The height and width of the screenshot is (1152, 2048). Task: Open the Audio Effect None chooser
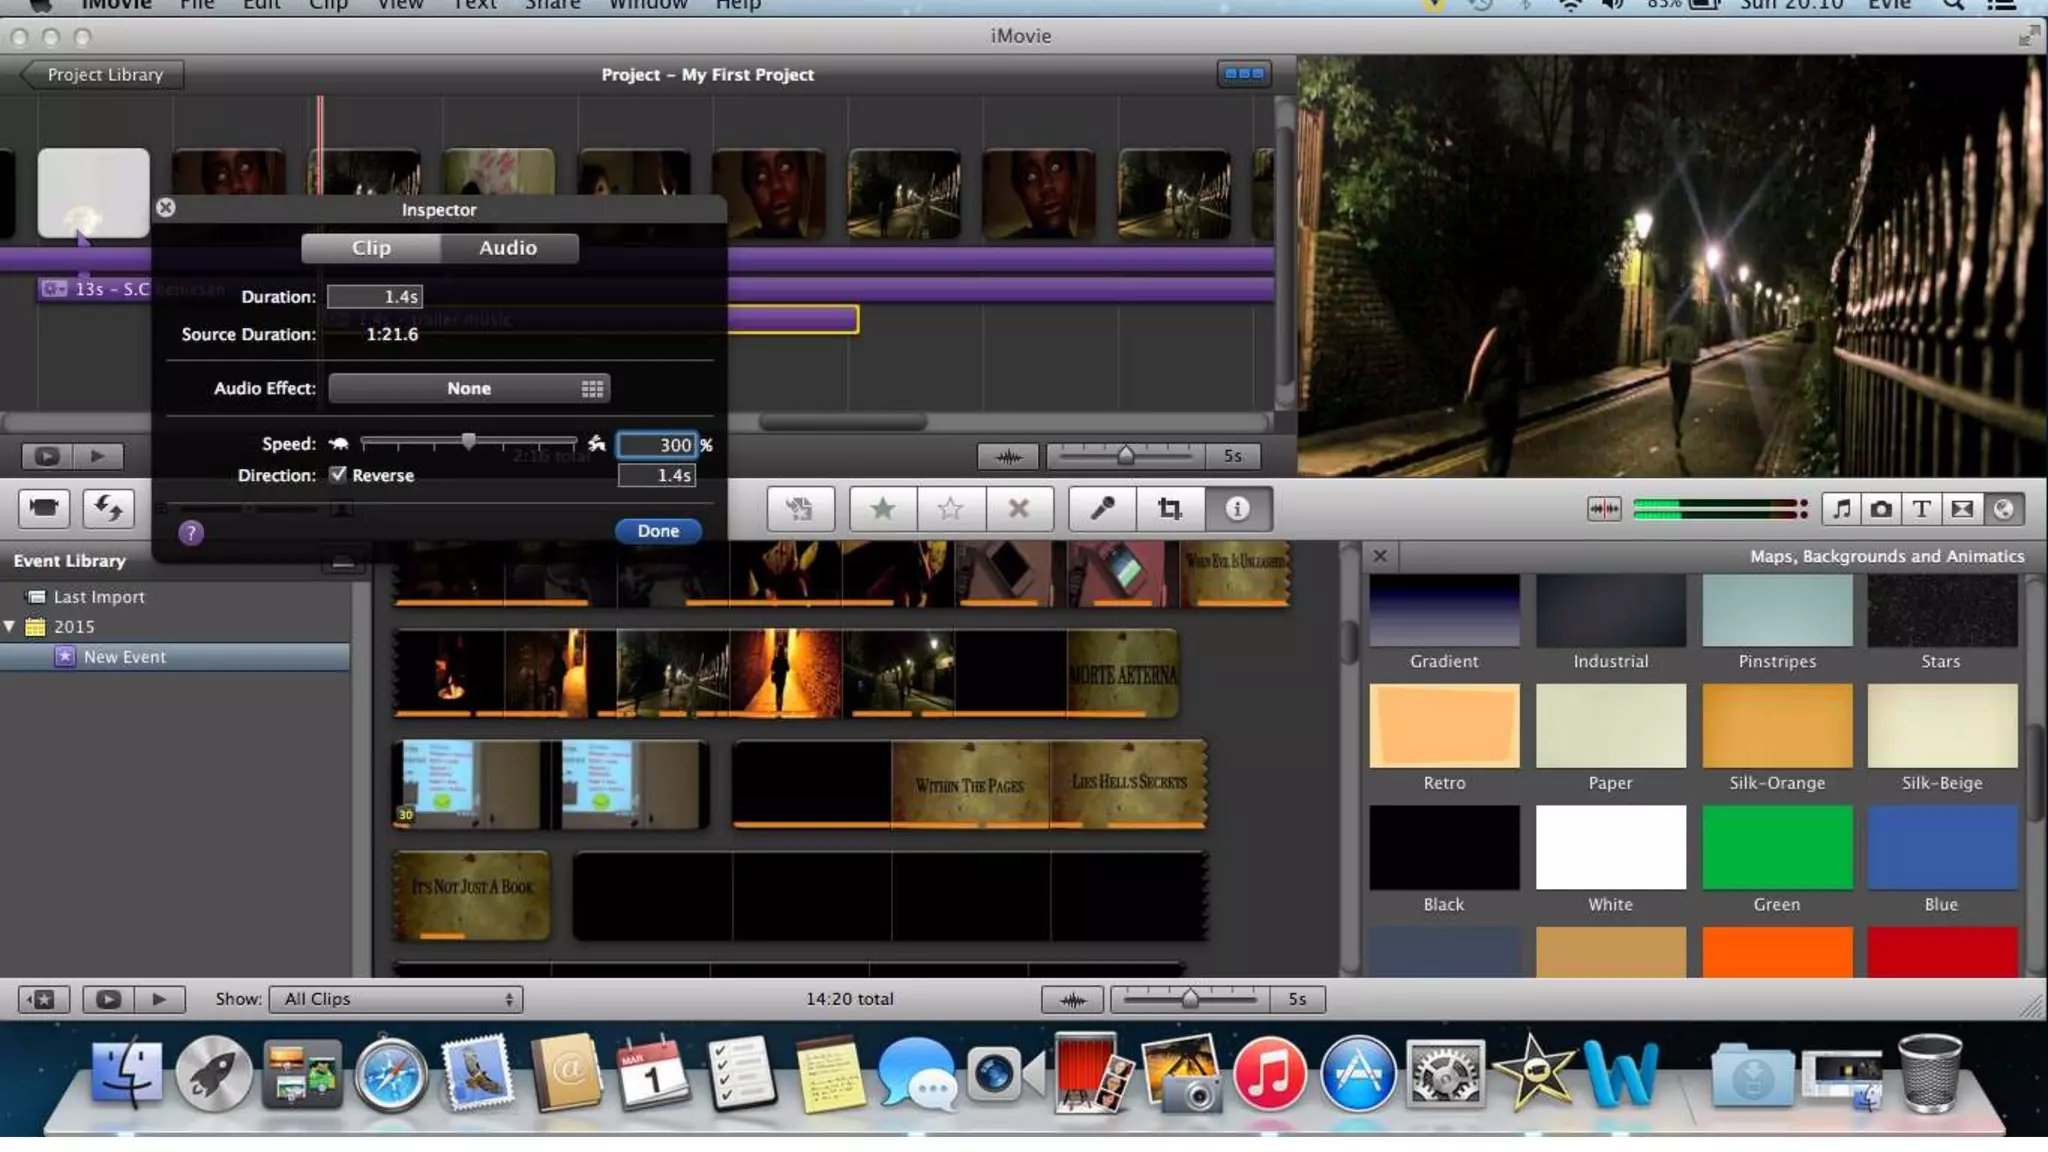(x=469, y=388)
